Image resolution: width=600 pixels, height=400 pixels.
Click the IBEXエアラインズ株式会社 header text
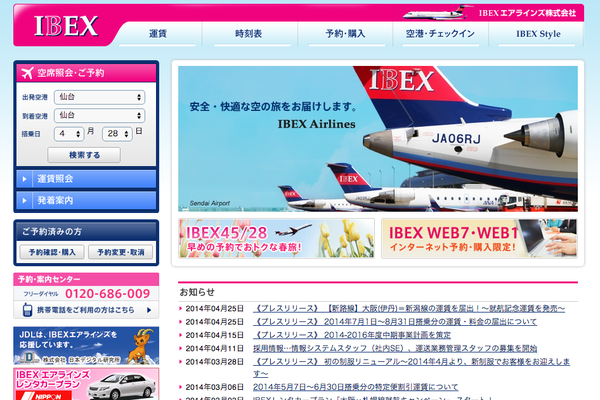point(527,13)
